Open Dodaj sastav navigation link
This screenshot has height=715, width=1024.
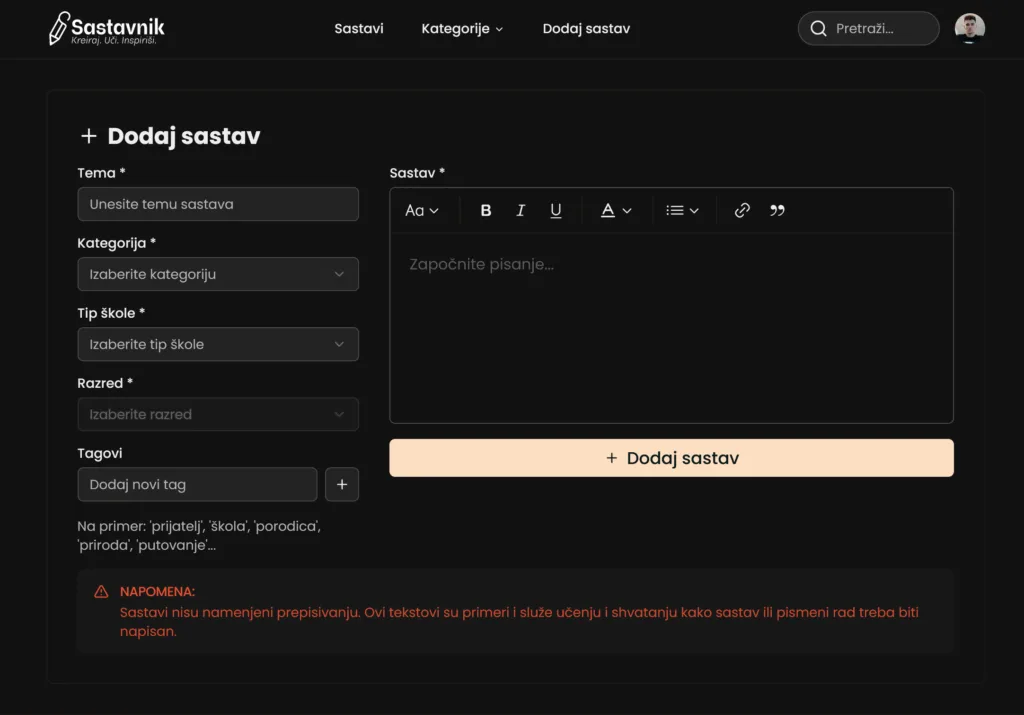586,29
